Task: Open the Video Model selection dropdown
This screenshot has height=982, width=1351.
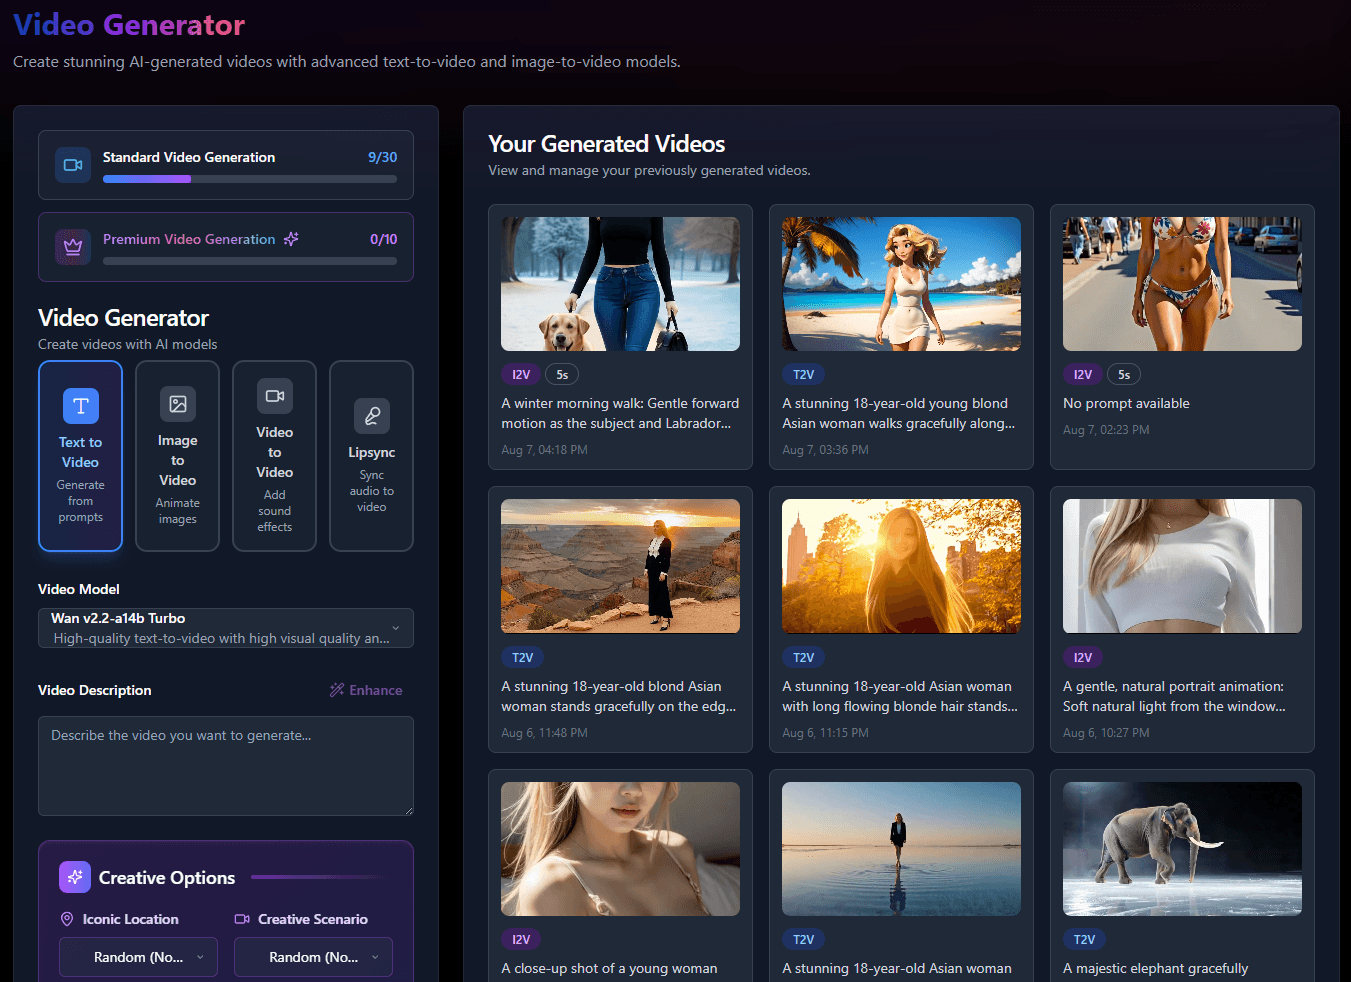Action: 225,628
